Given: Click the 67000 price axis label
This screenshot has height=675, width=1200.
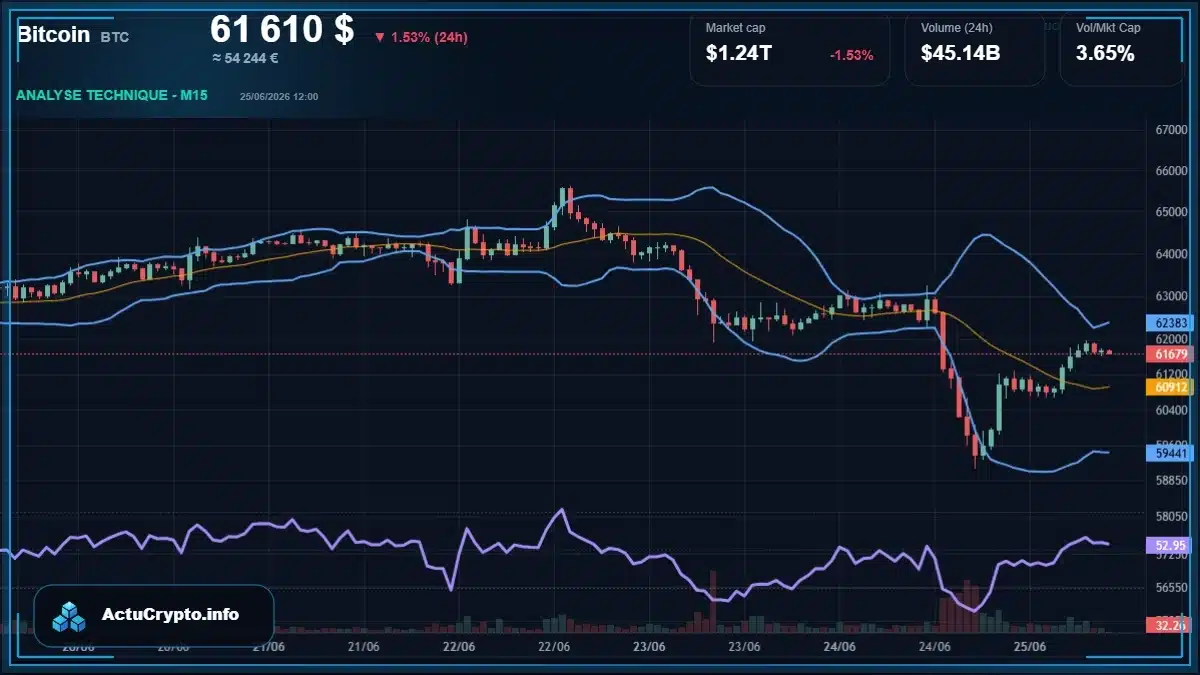Looking at the screenshot, I should [x=1170, y=130].
